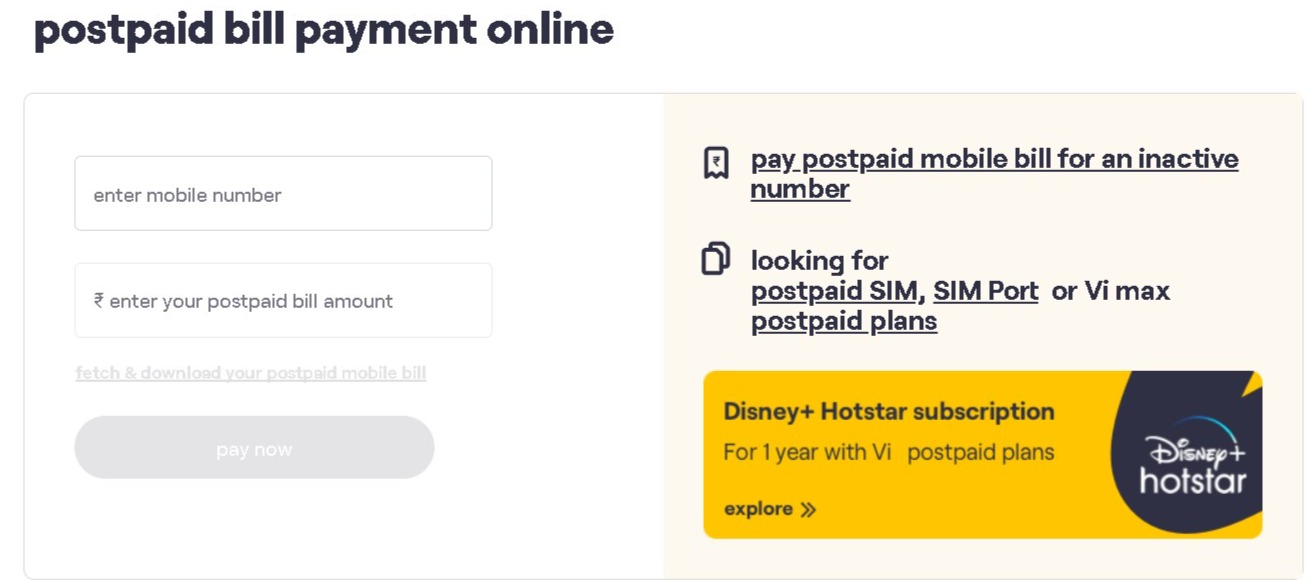Click inside the 'enter mobile number' field
This screenshot has height=580, width=1312.
[x=283, y=193]
